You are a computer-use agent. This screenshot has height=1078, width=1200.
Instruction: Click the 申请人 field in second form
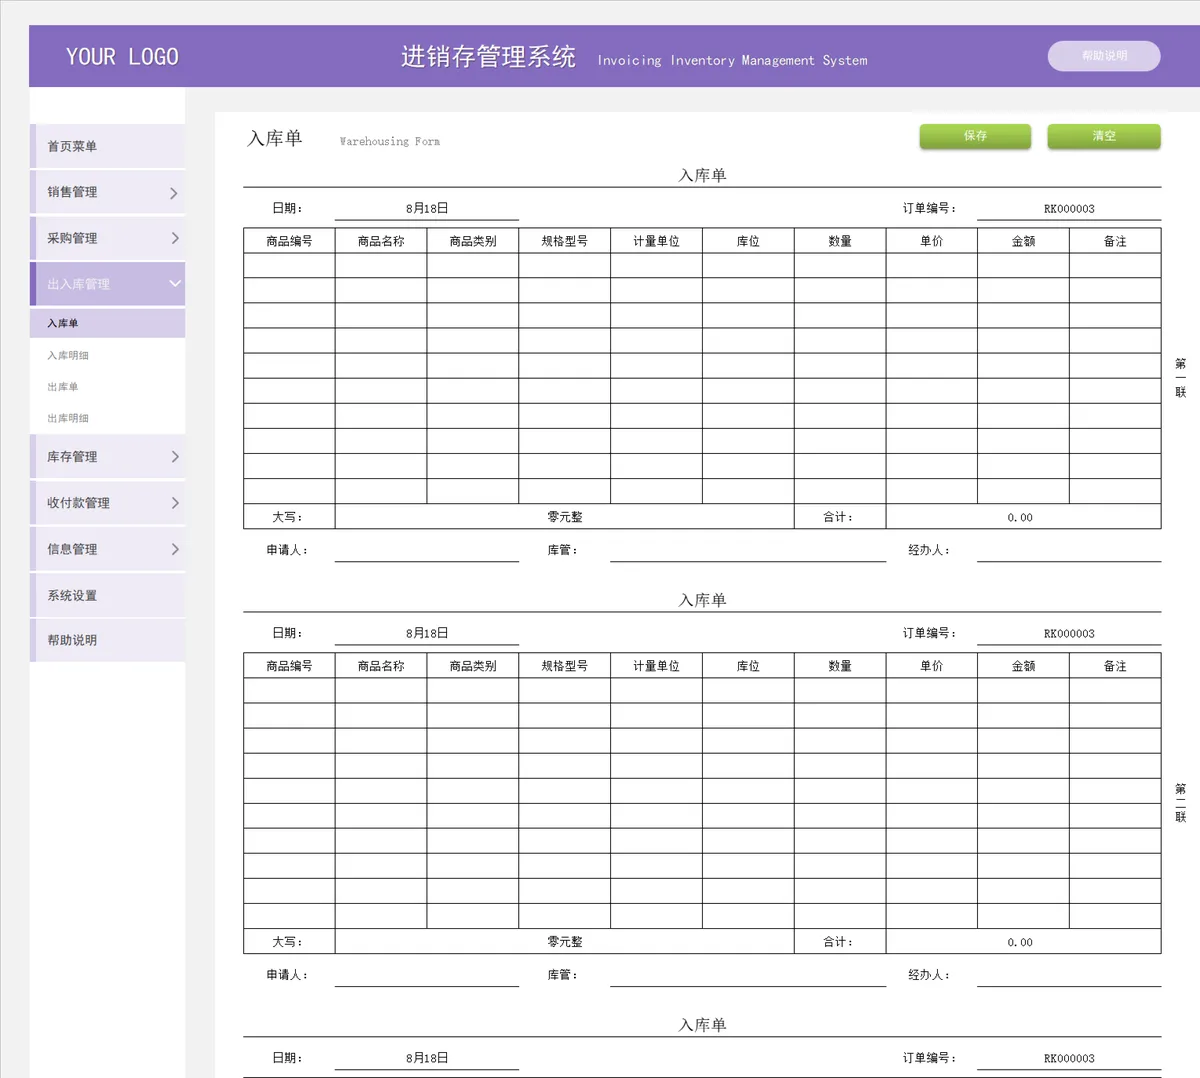click(427, 975)
